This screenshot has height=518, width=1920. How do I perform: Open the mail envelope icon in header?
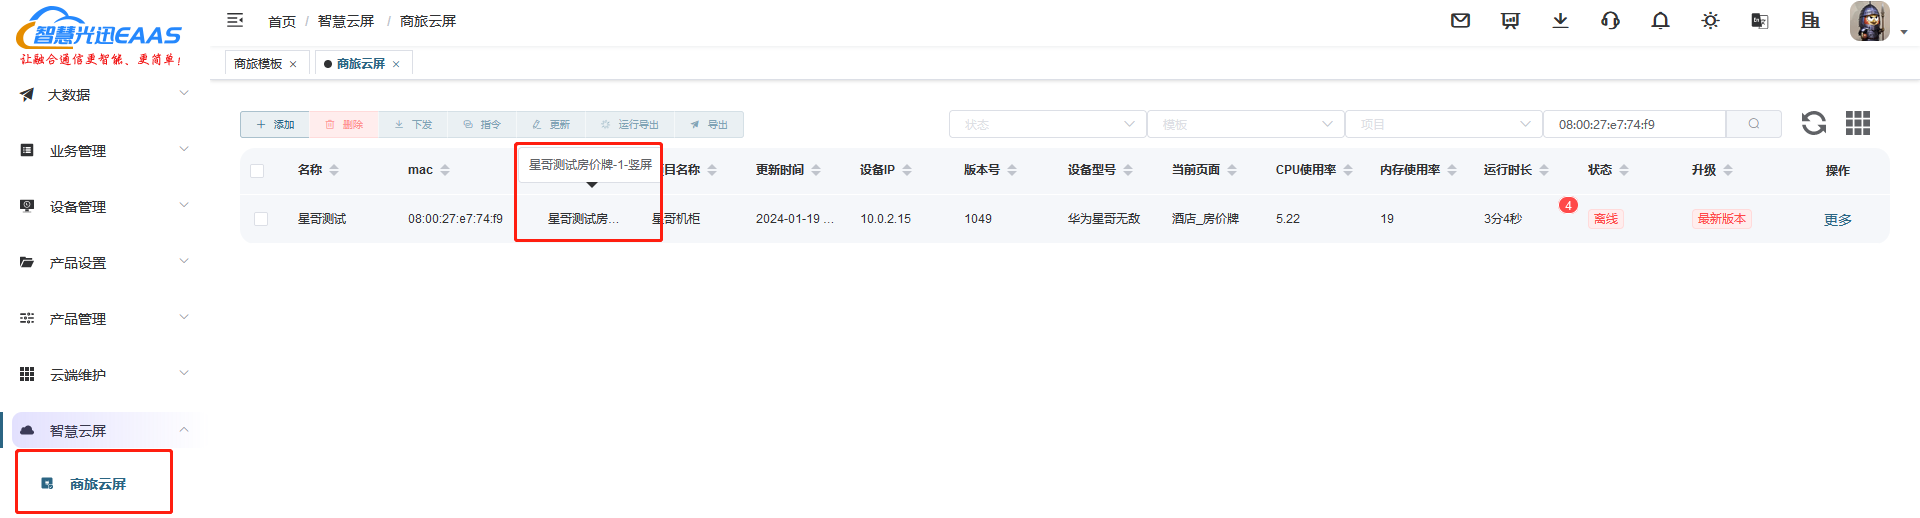[1460, 20]
